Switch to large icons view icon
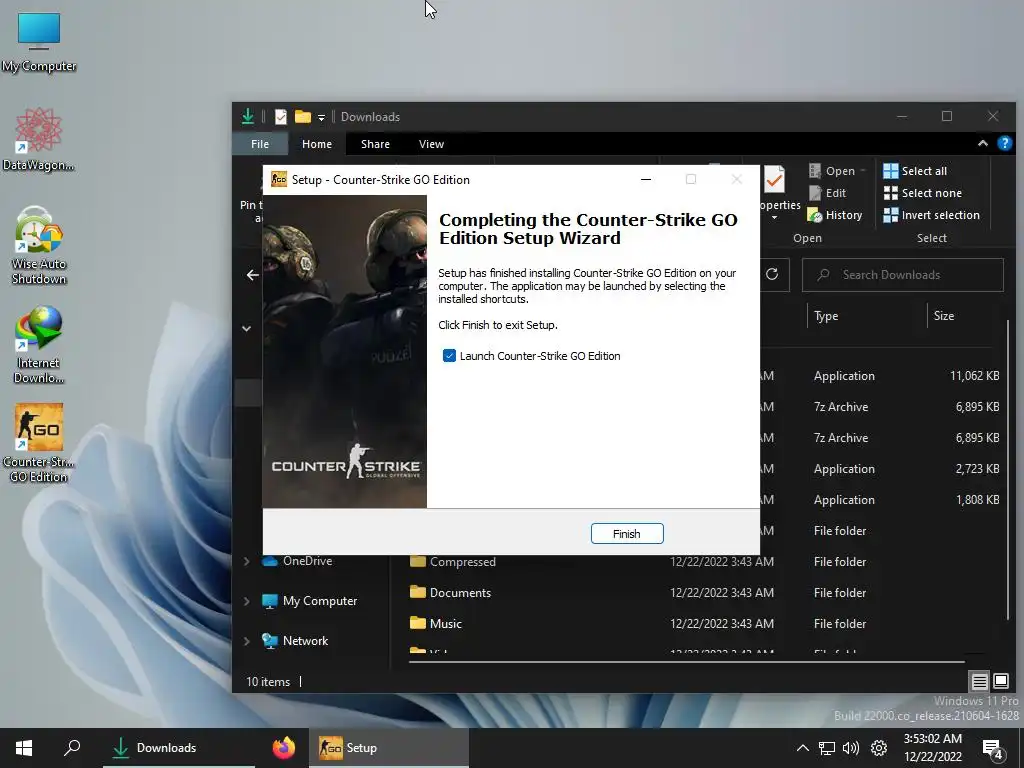The image size is (1024, 768). (x=1000, y=682)
